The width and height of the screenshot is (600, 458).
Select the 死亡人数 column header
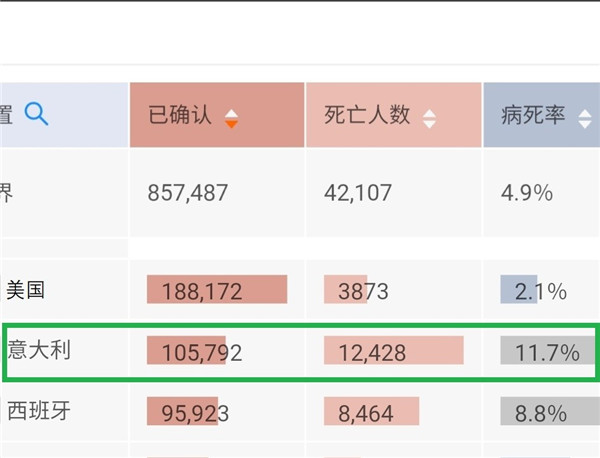(394, 115)
